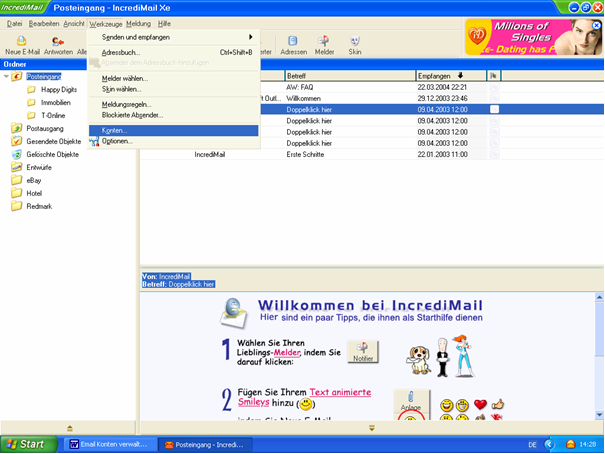Click the flag column header icon
The image size is (605, 454).
coord(493,76)
